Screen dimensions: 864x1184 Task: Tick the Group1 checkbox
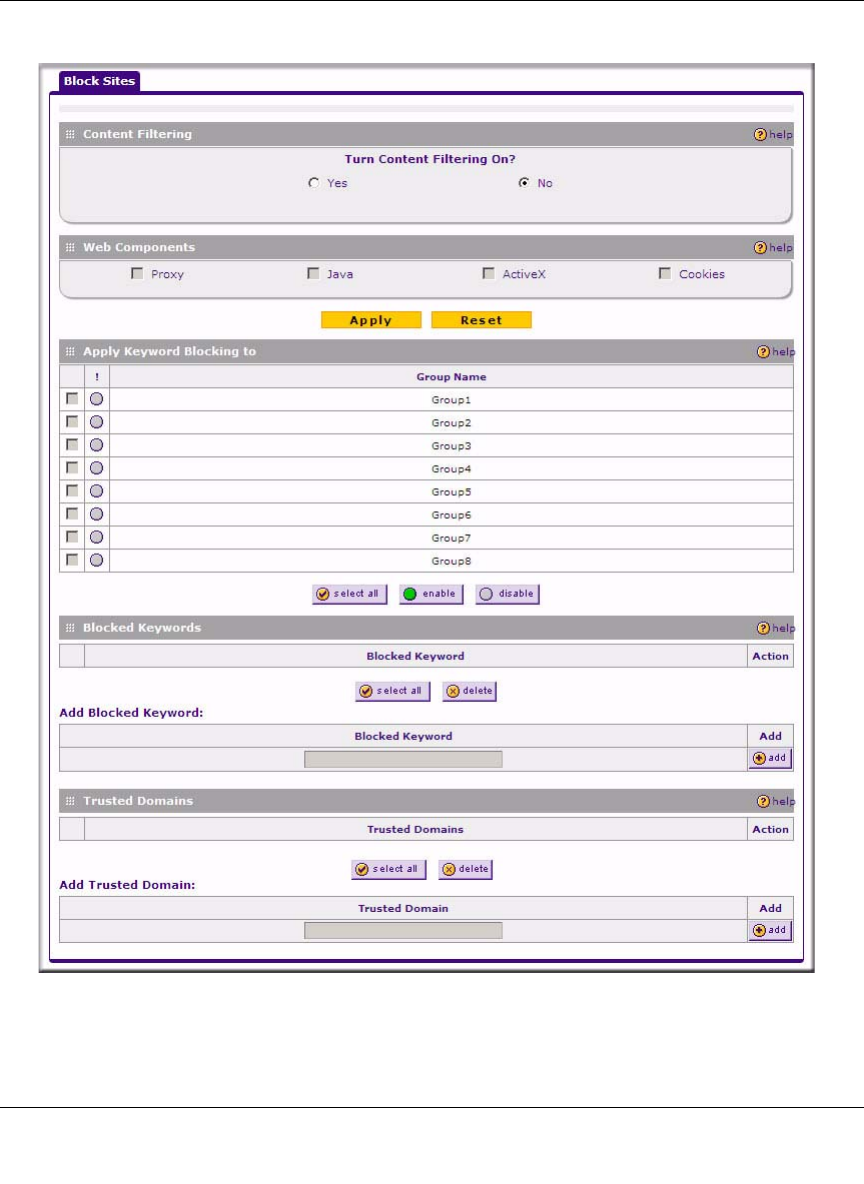click(72, 398)
